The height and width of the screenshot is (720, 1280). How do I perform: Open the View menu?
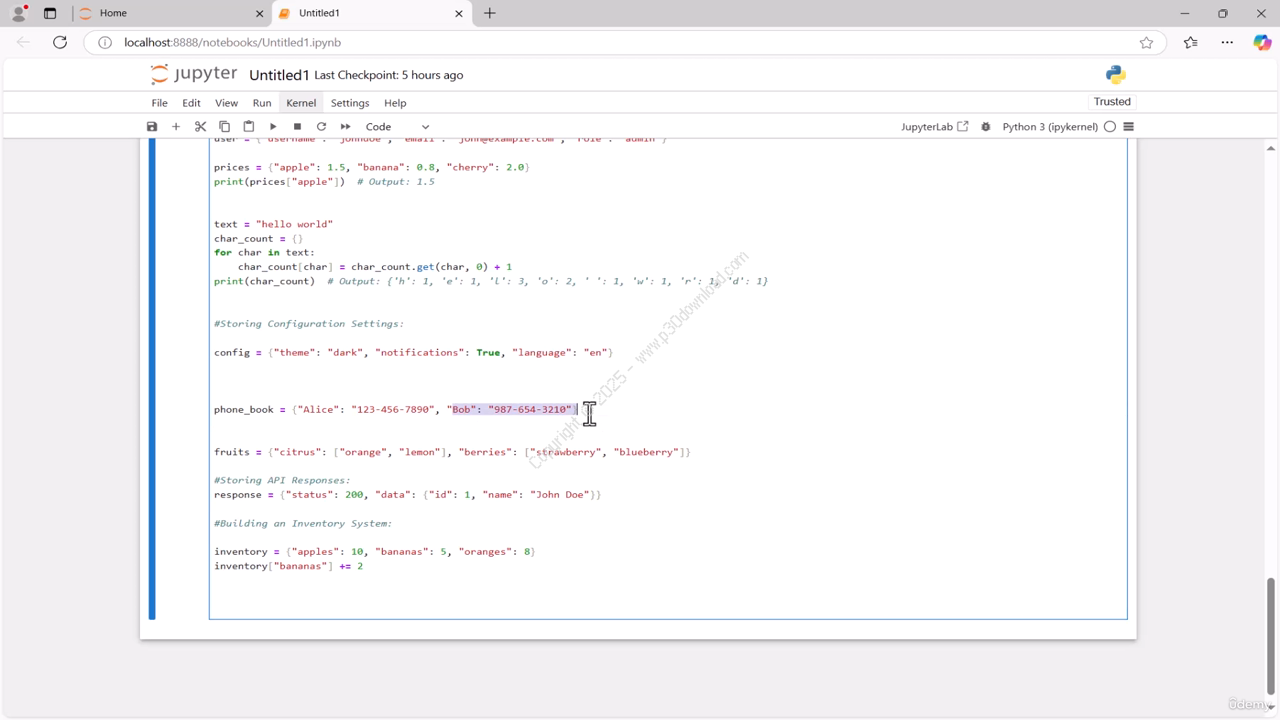pos(227,103)
